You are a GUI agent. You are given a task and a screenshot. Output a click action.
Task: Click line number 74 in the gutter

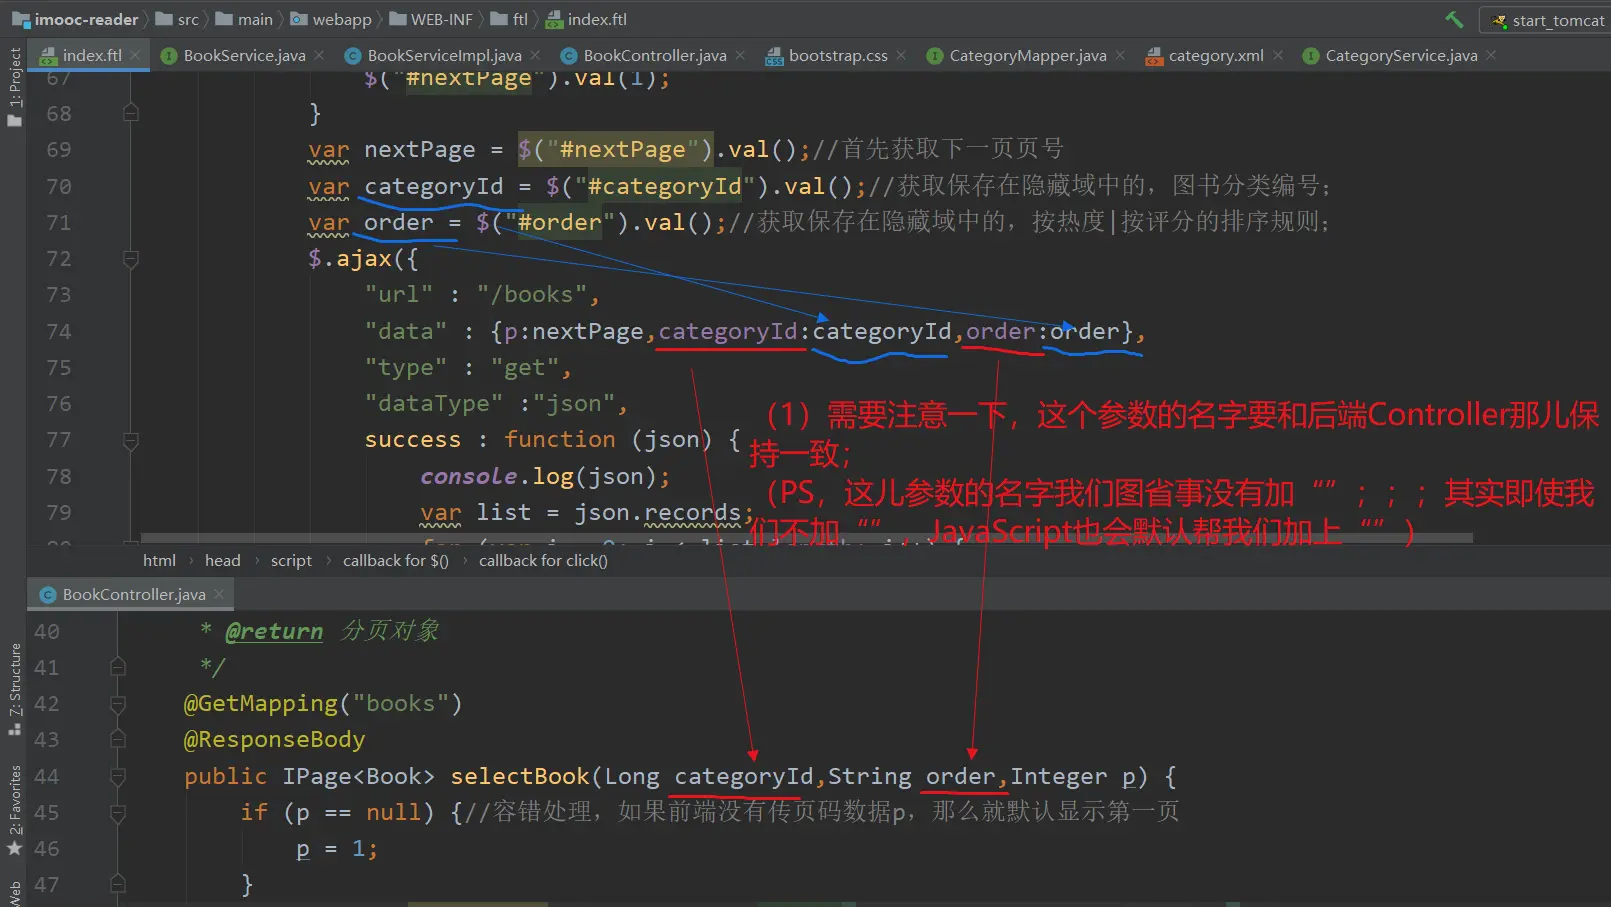click(59, 332)
